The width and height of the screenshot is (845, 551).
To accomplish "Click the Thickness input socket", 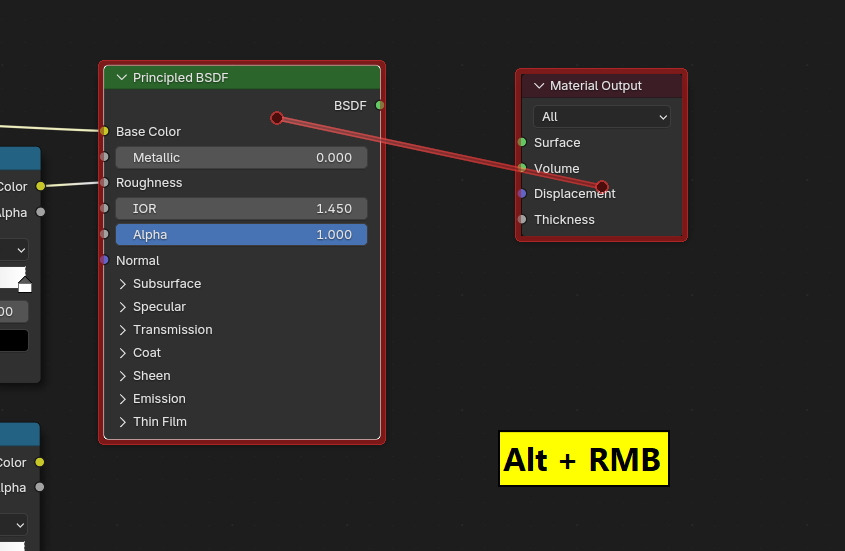I will click(x=522, y=219).
